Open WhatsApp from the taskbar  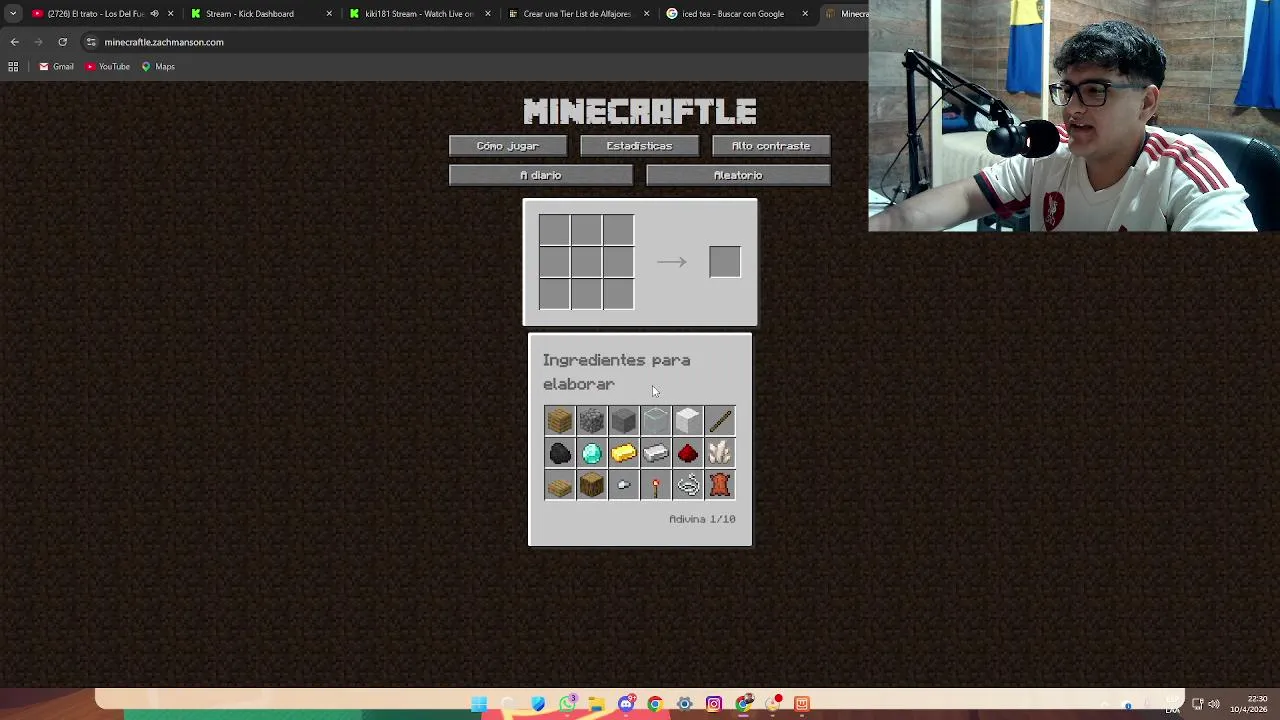click(x=567, y=704)
